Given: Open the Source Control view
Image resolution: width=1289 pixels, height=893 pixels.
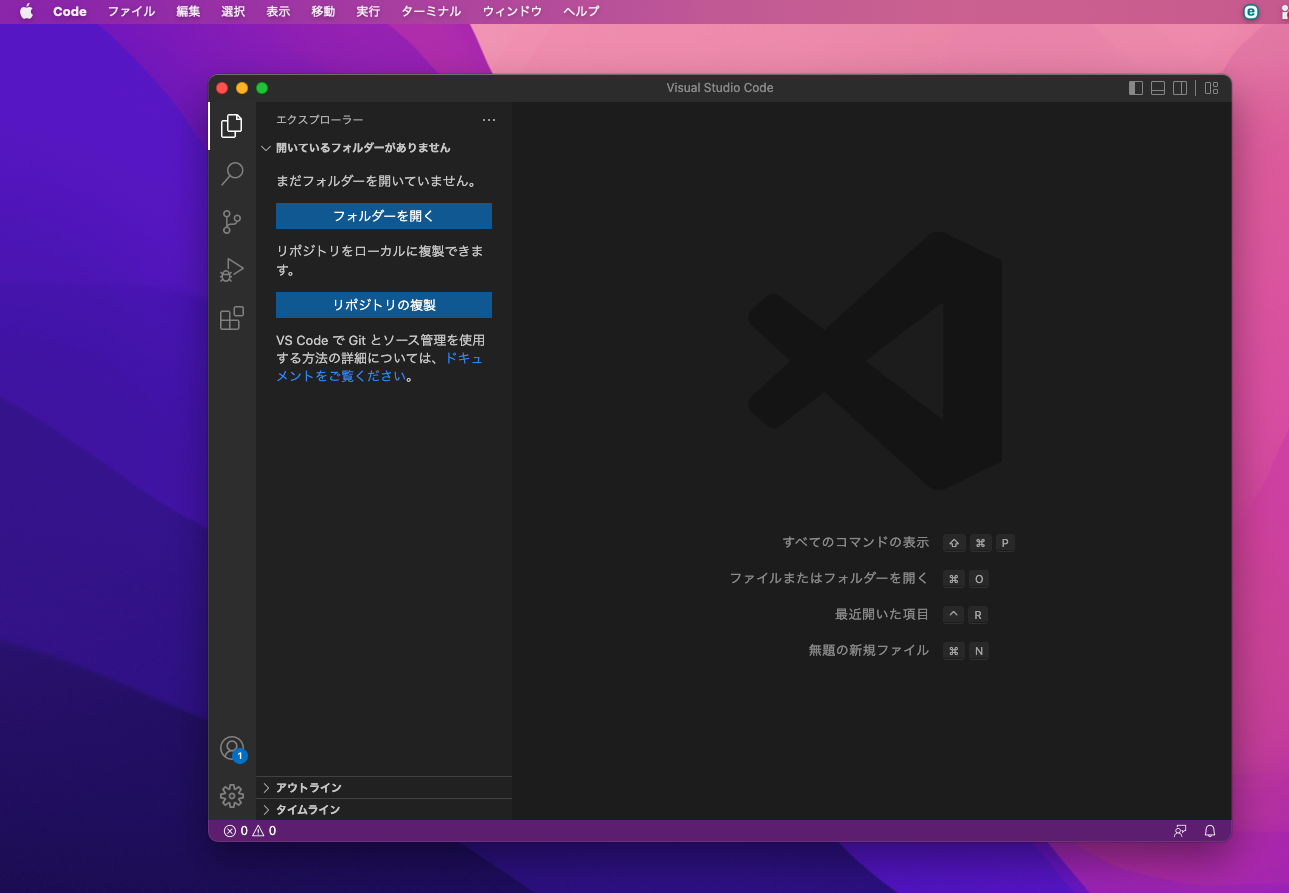Looking at the screenshot, I should (x=232, y=222).
